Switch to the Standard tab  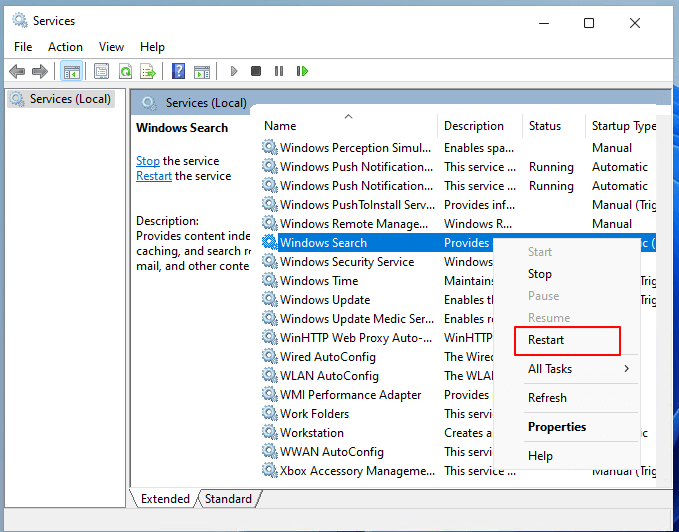pos(229,499)
